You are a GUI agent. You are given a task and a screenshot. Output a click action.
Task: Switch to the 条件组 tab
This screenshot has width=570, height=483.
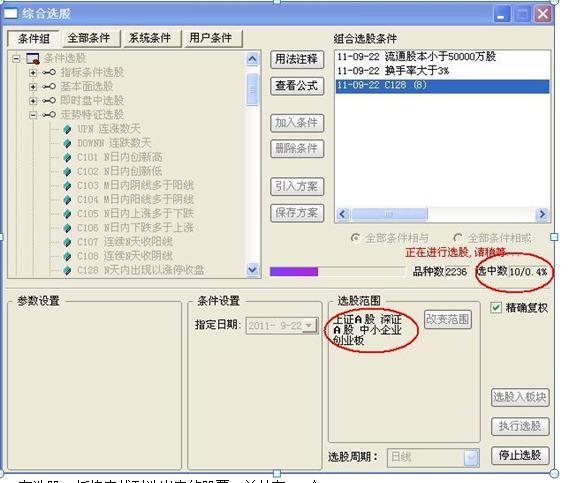click(x=33, y=38)
